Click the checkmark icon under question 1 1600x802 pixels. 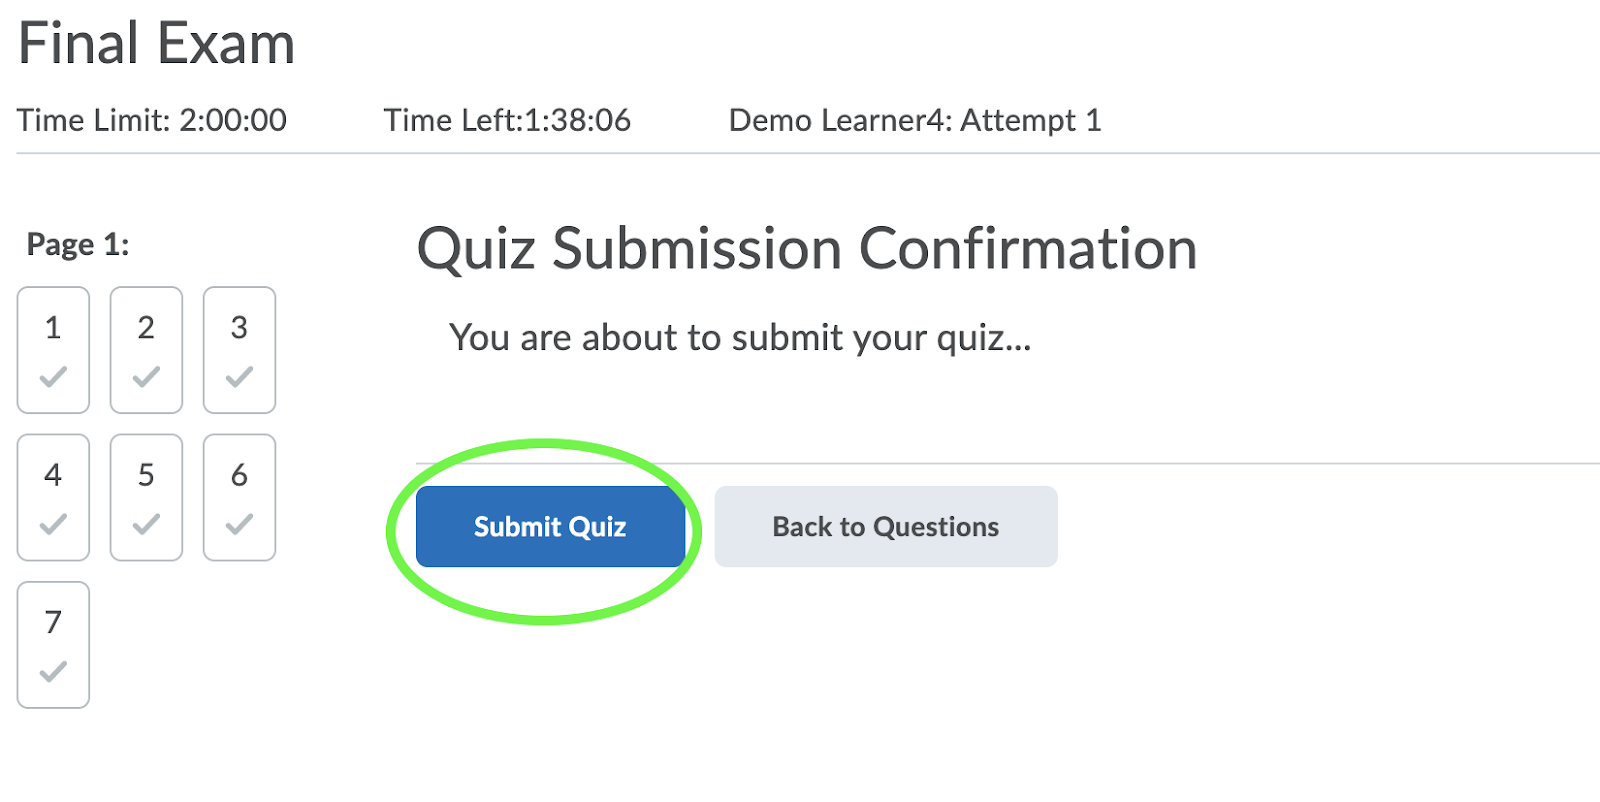click(53, 377)
